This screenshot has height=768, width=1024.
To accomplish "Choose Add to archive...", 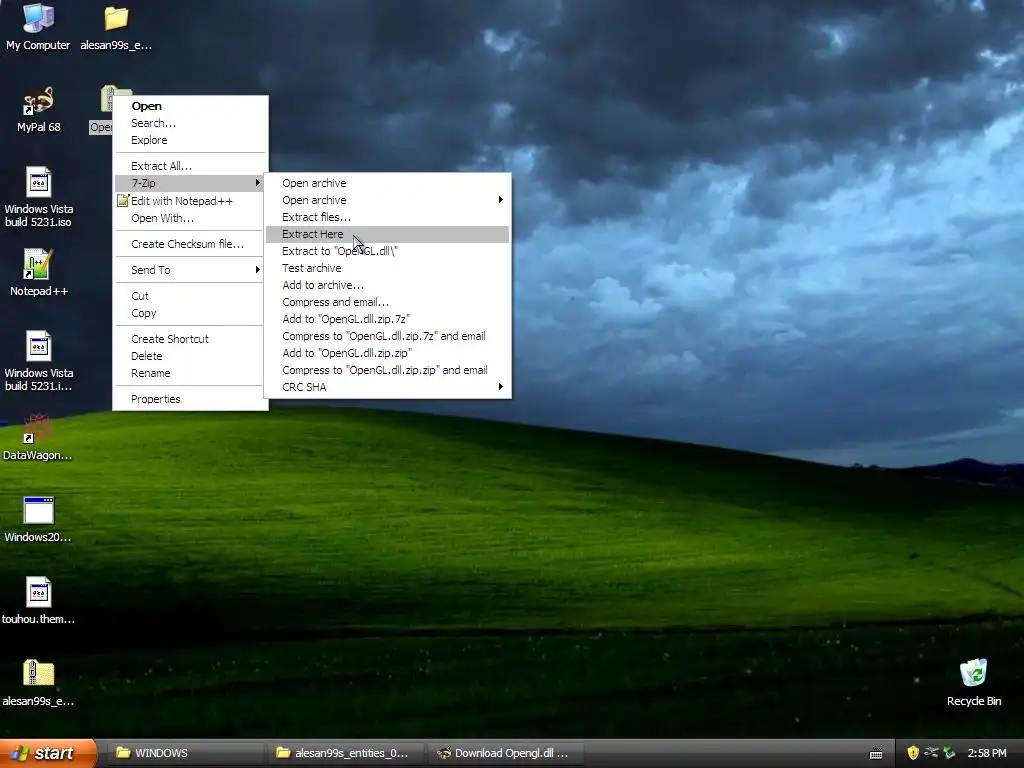I will click(387, 285).
